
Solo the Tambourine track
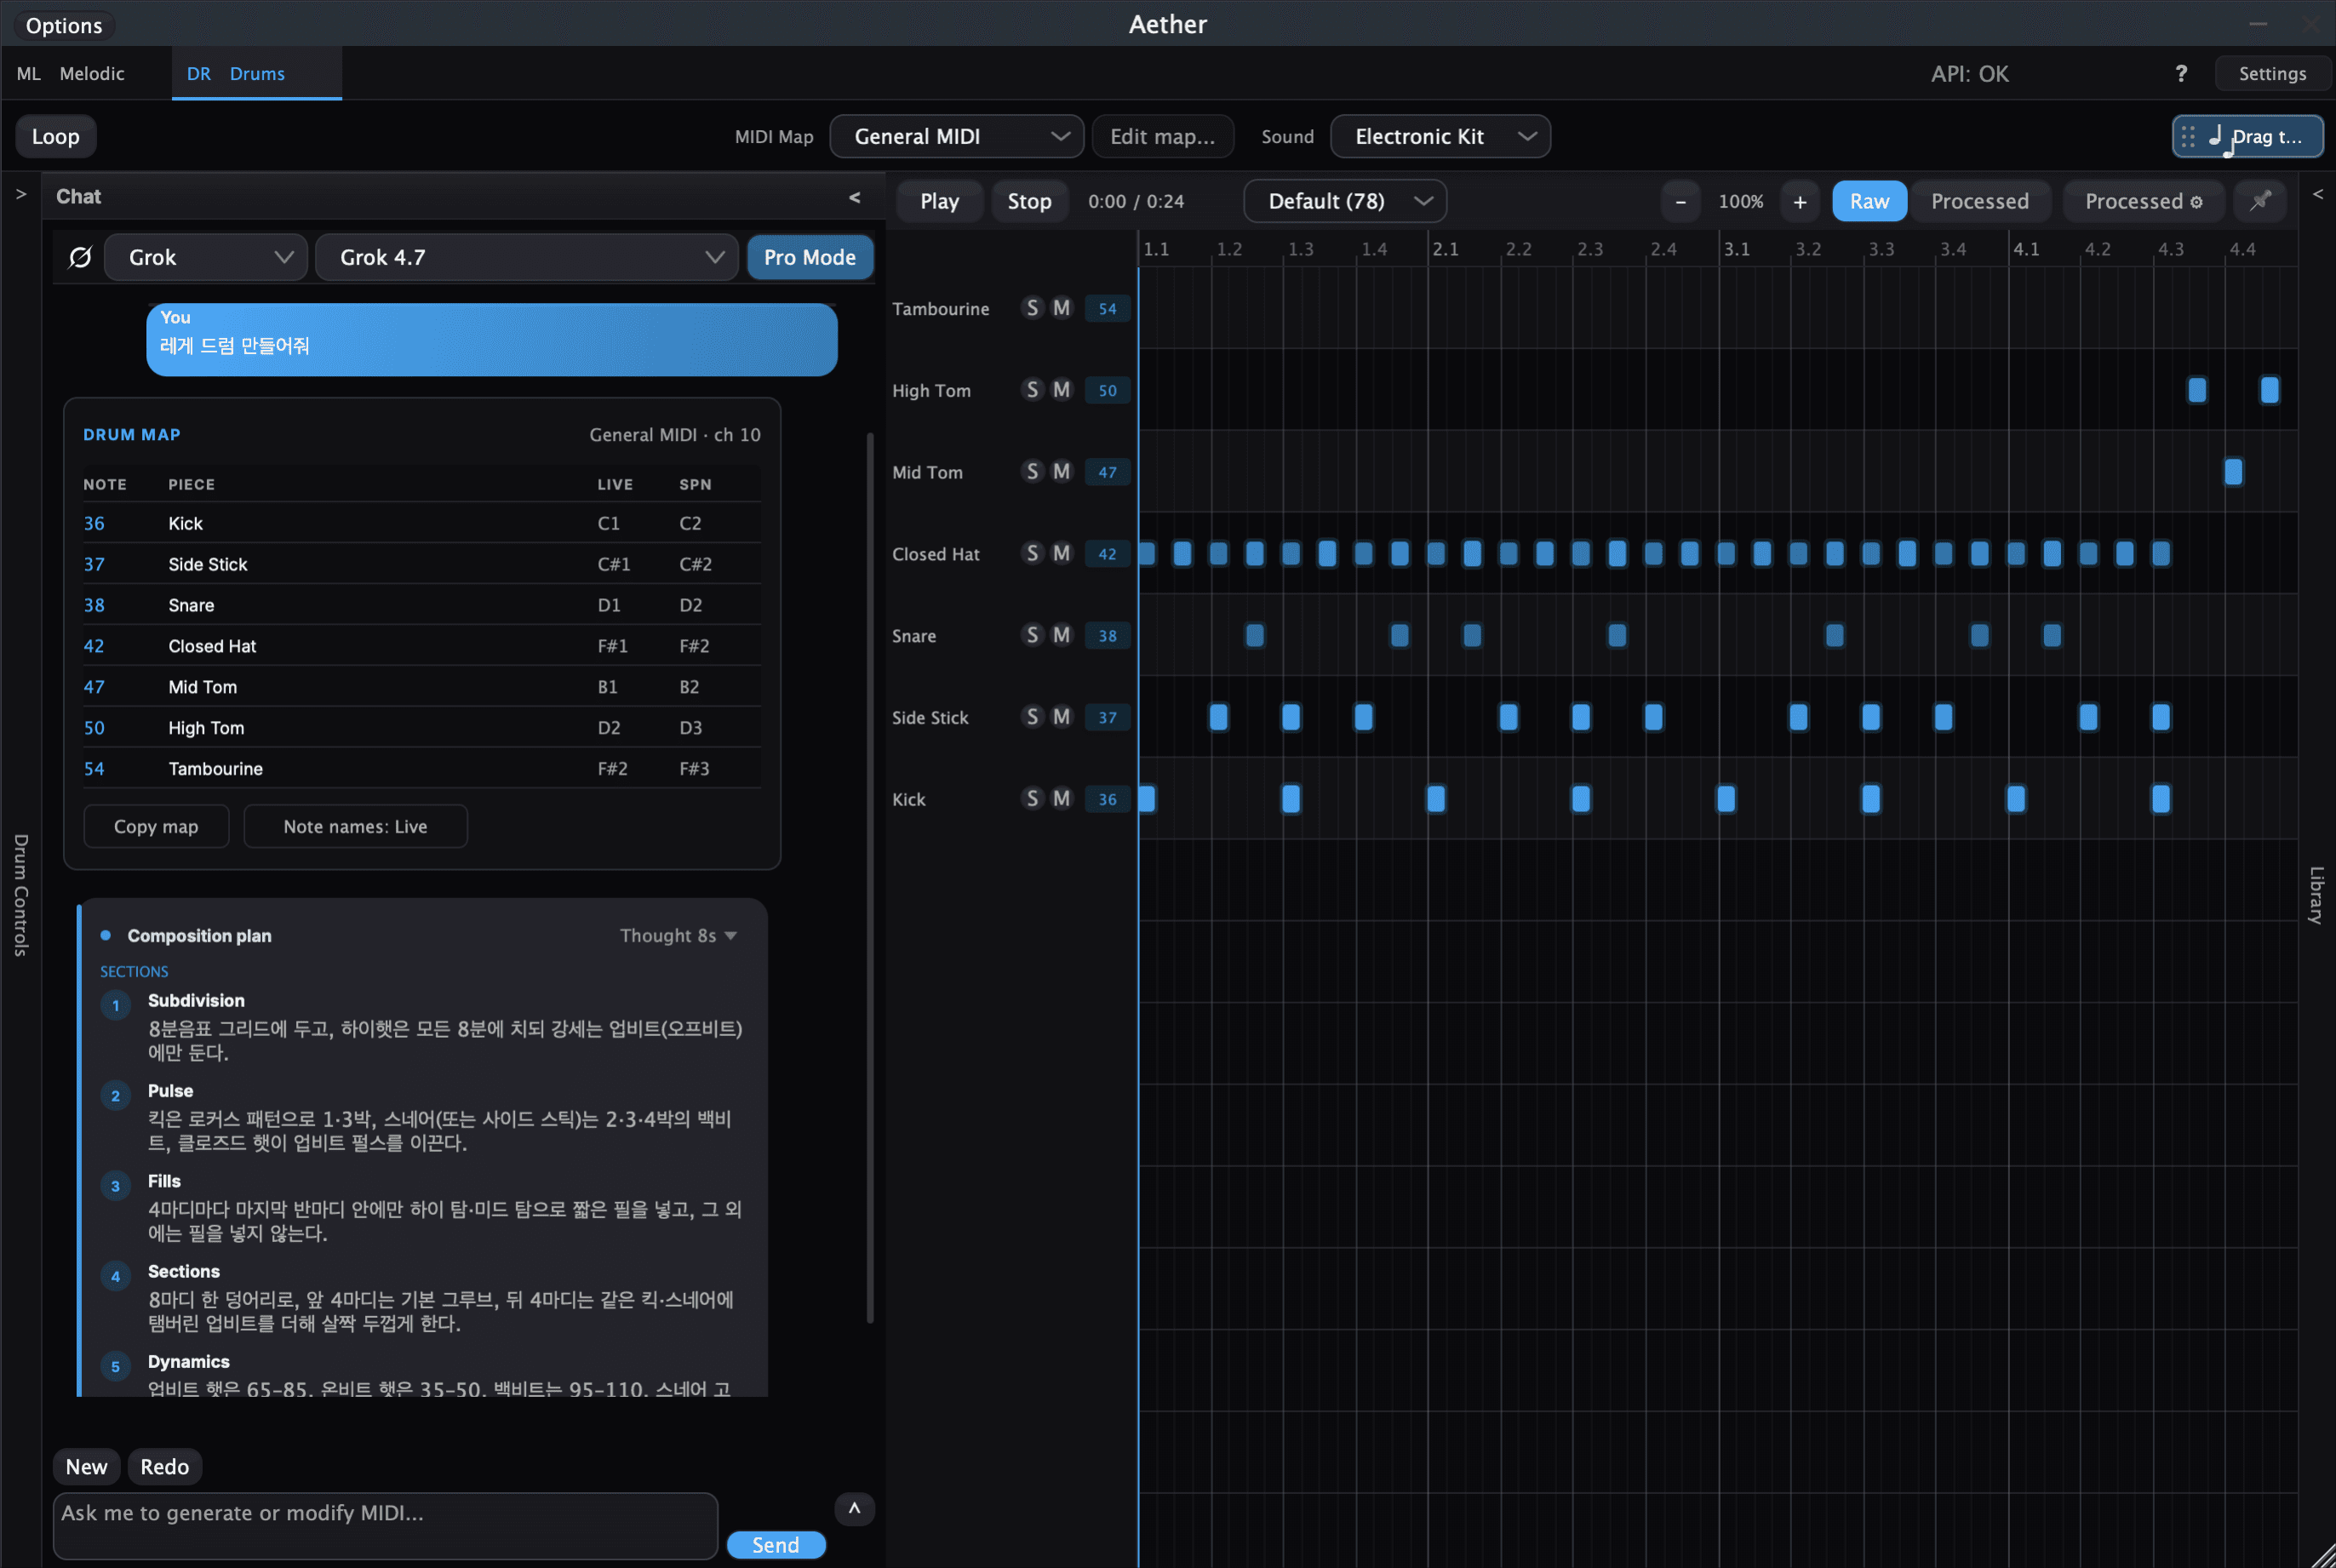pos(1033,308)
